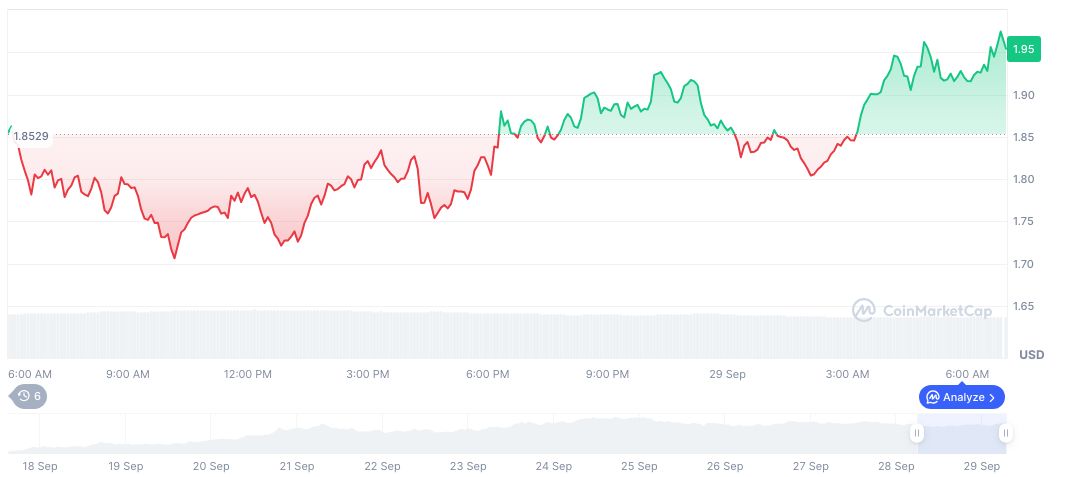Screen dimensions: 1072x477
Task: Click the 1.8529 opening price label
Action: point(31,135)
